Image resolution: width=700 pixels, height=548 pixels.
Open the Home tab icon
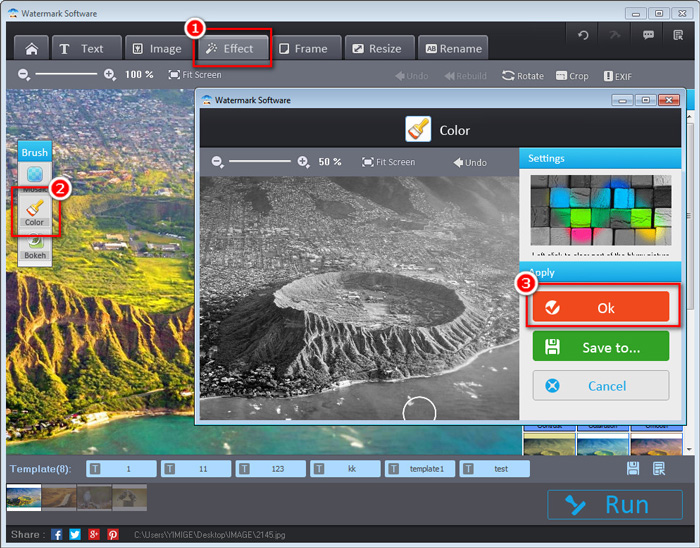pyautogui.click(x=31, y=48)
